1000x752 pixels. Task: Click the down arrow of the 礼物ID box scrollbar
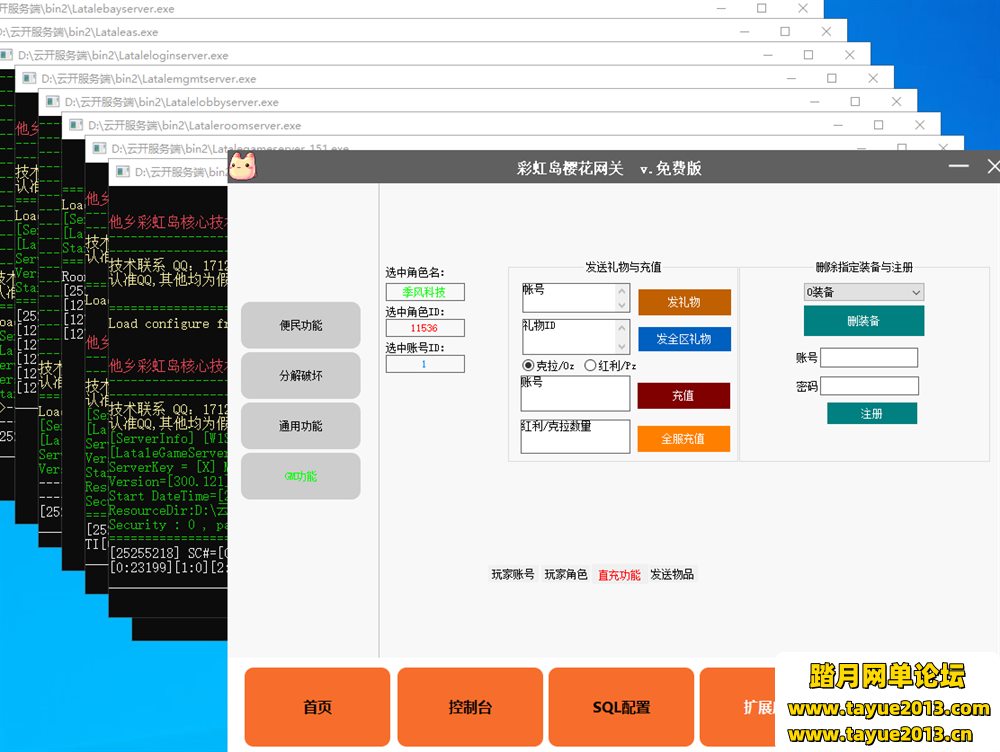(x=622, y=346)
